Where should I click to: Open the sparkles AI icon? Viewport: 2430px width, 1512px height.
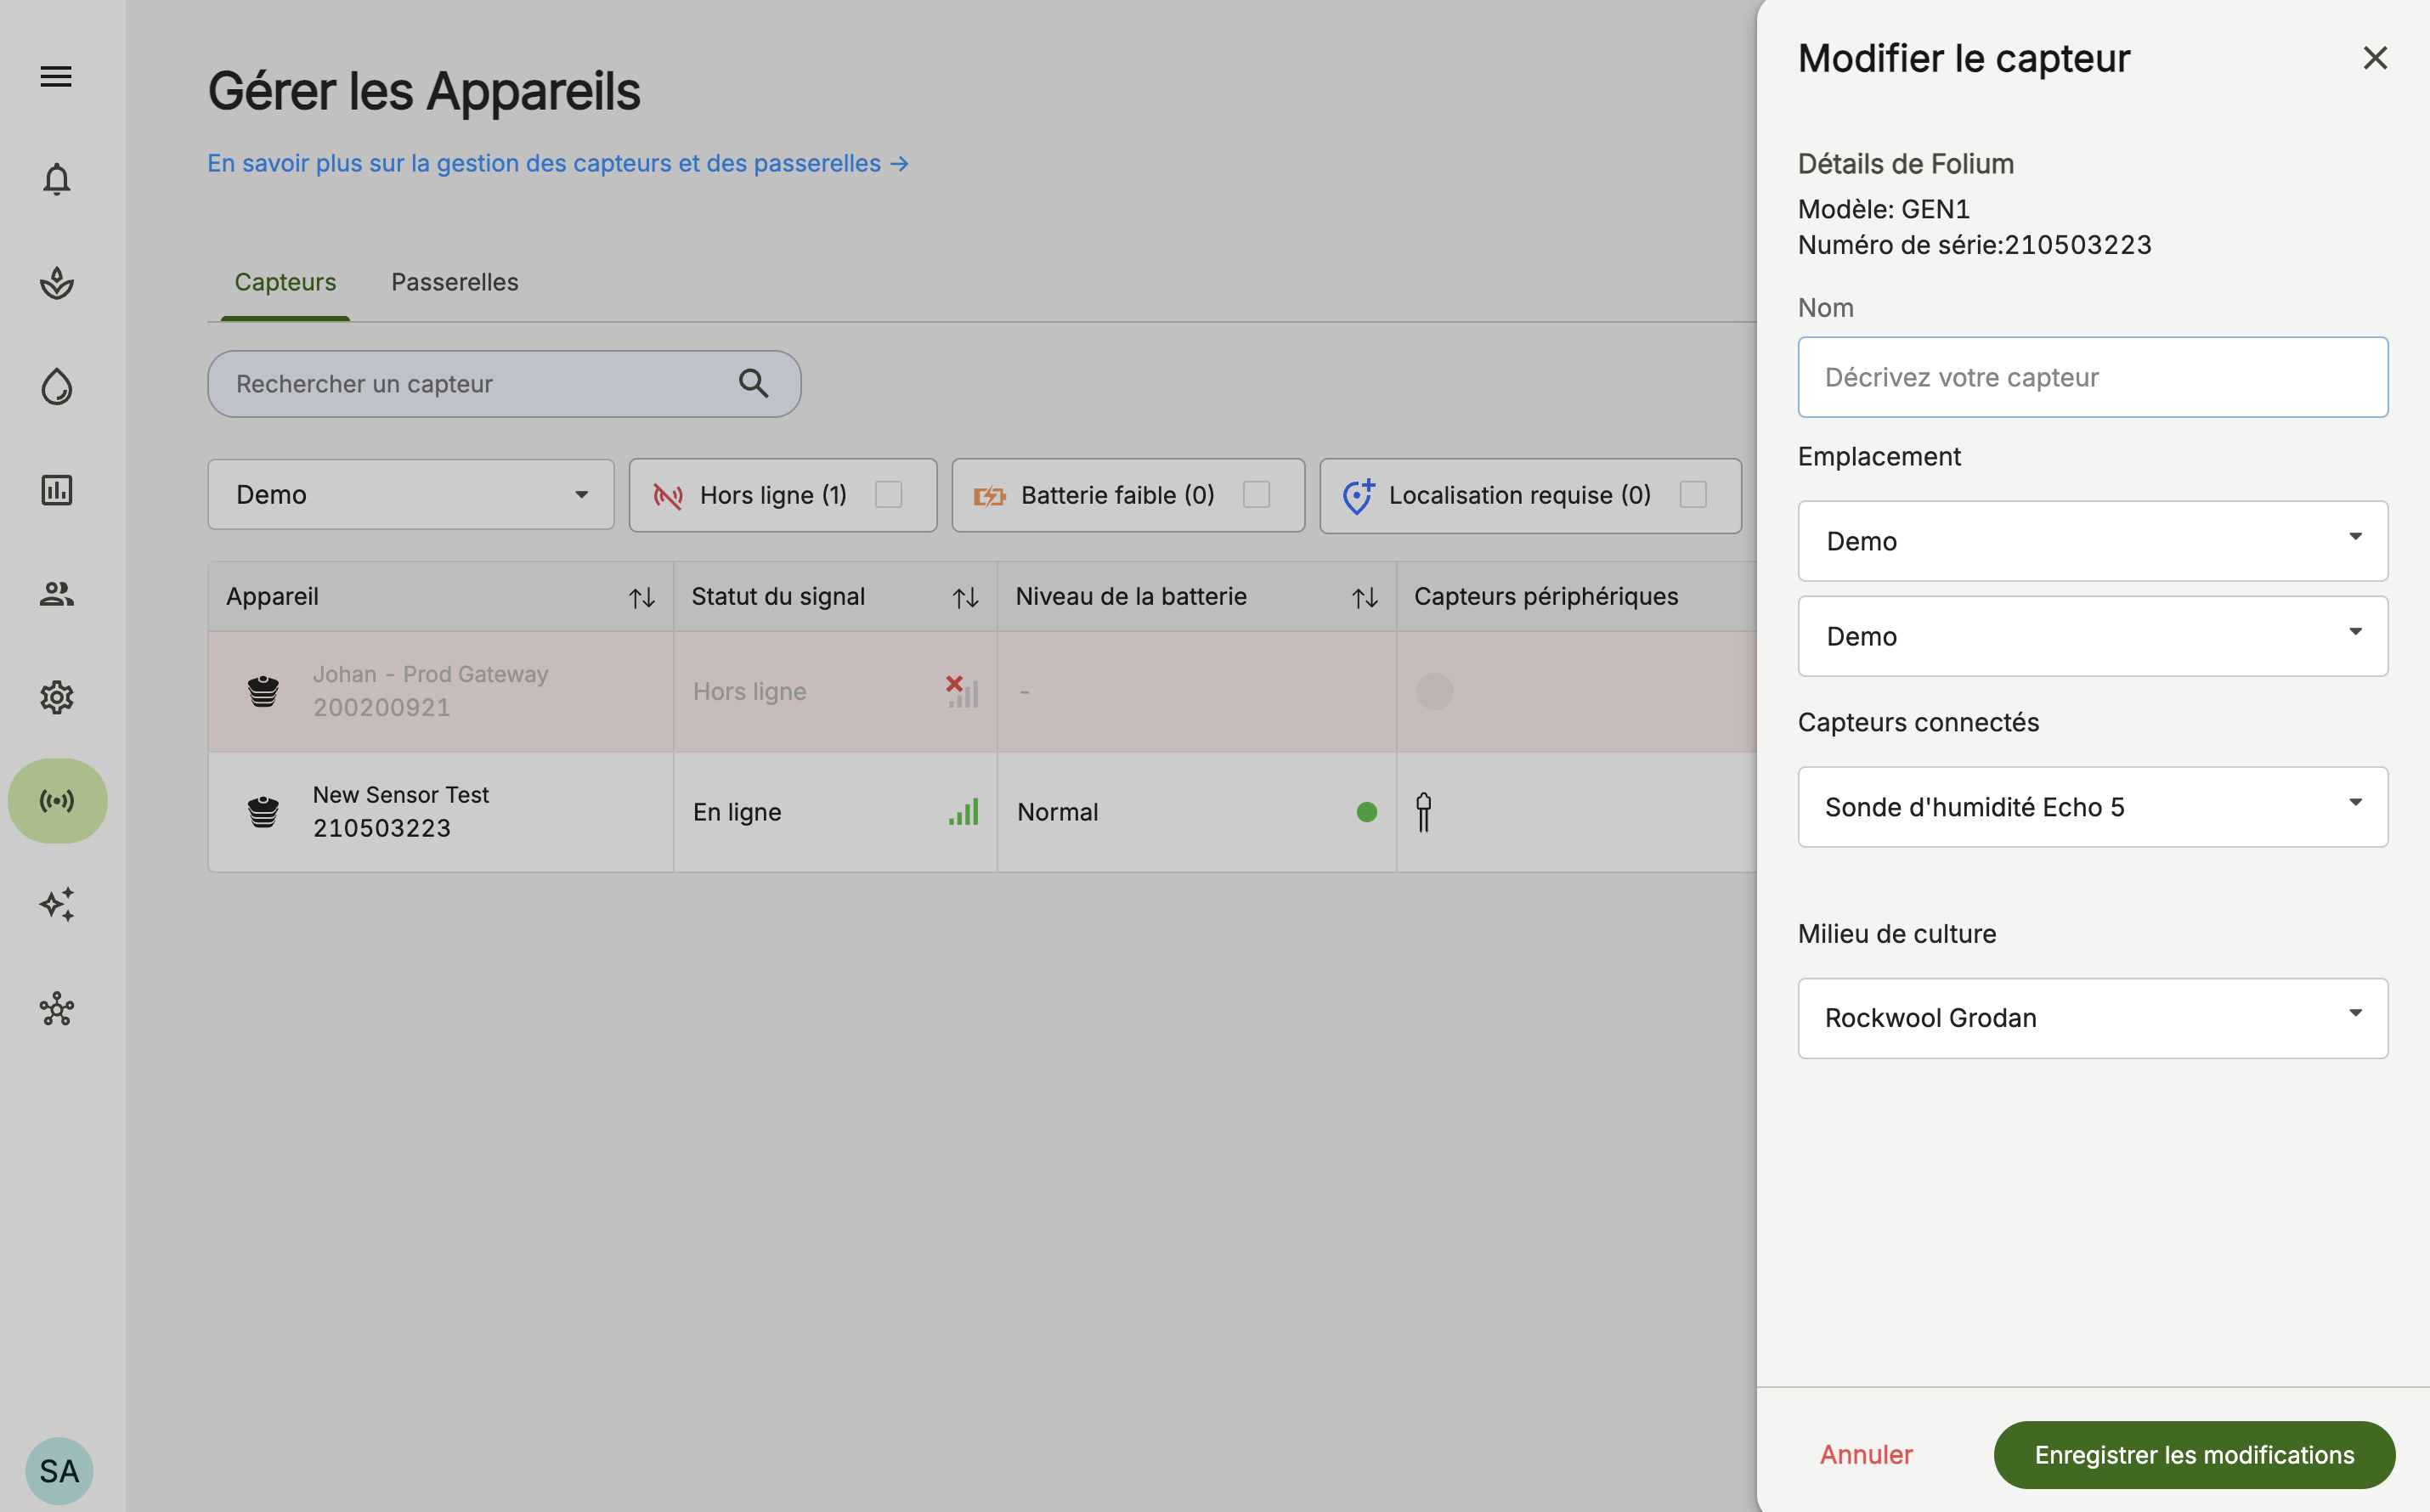pyautogui.click(x=57, y=904)
